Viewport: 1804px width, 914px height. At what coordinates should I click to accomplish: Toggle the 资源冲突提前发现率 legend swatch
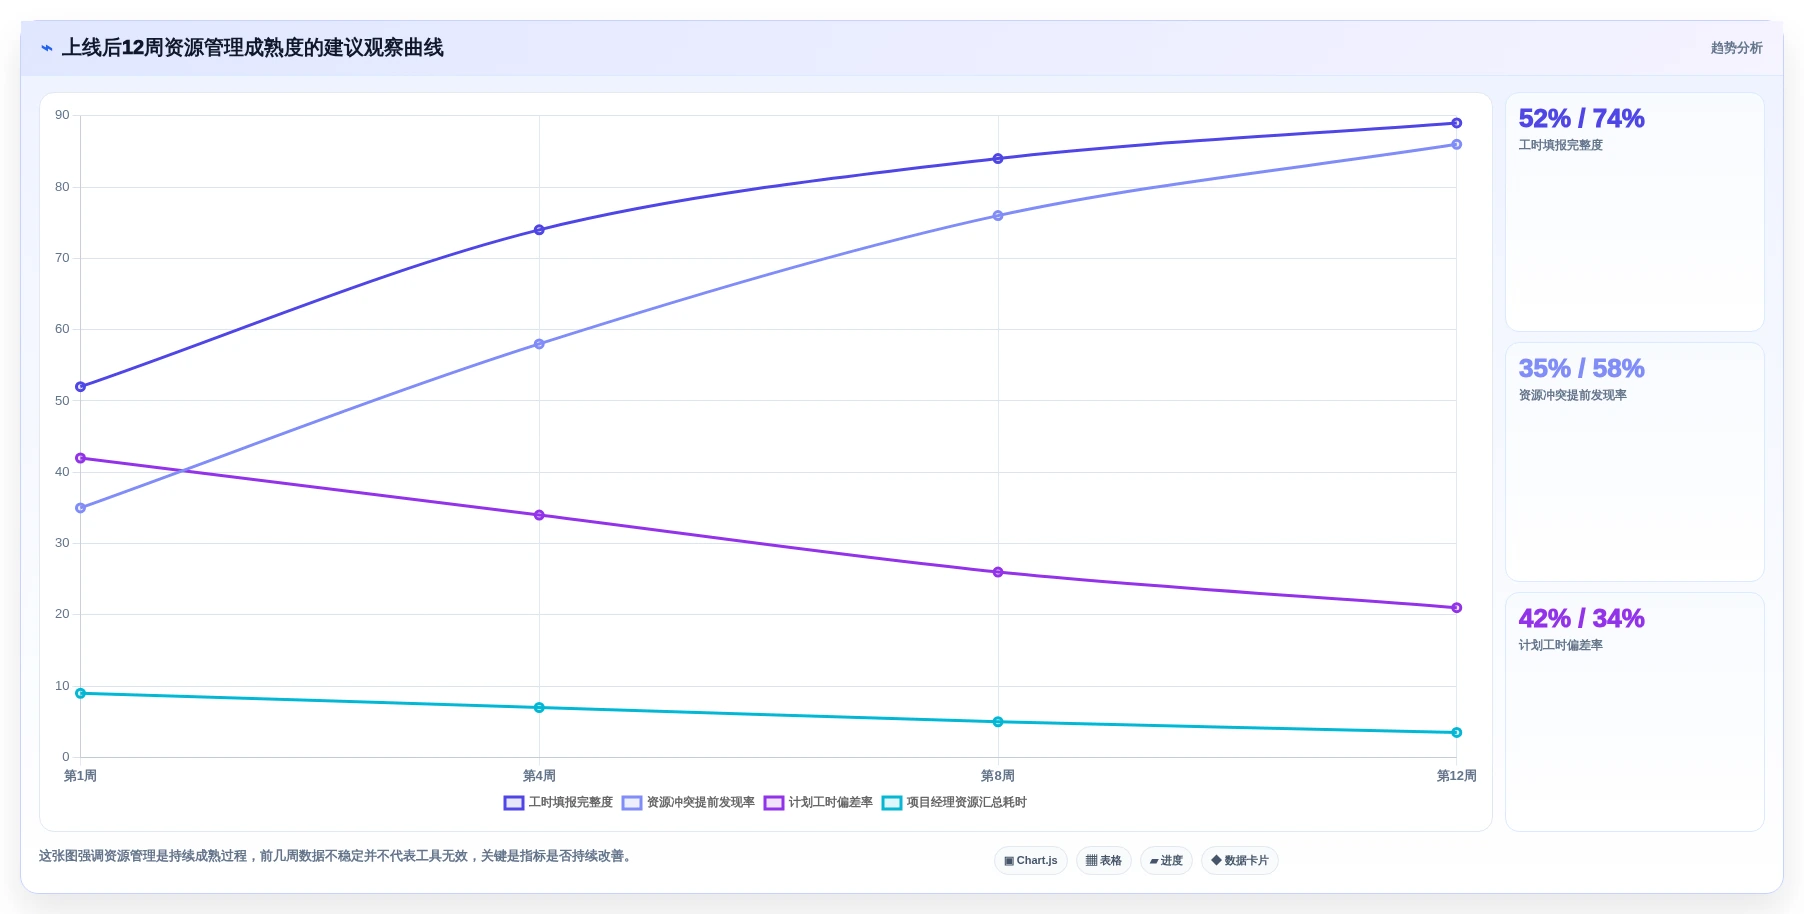[632, 803]
